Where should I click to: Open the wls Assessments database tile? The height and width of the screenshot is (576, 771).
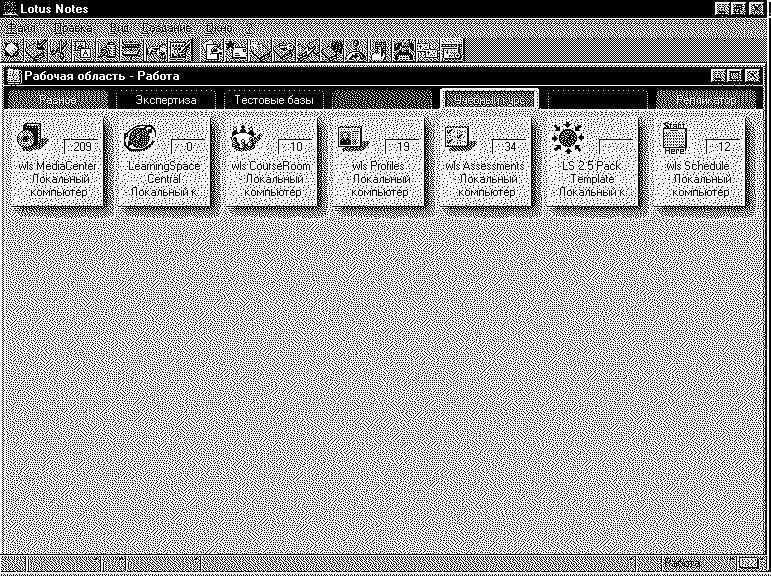click(485, 161)
